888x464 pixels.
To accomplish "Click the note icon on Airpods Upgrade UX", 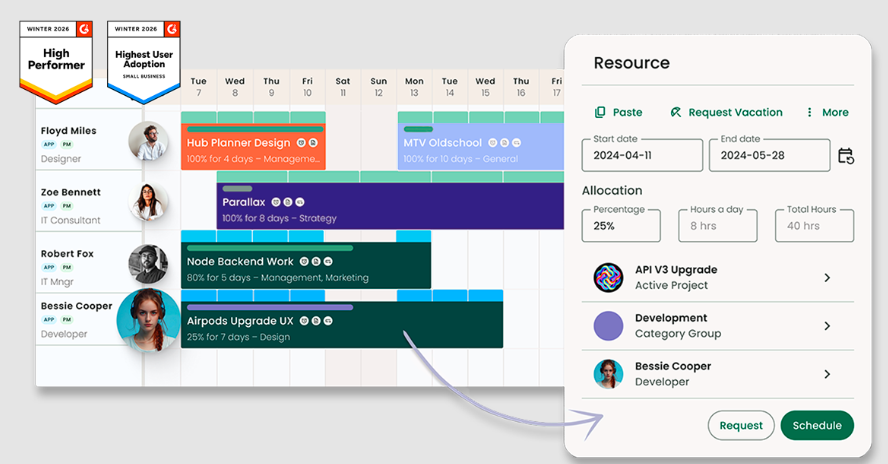I will point(316,321).
